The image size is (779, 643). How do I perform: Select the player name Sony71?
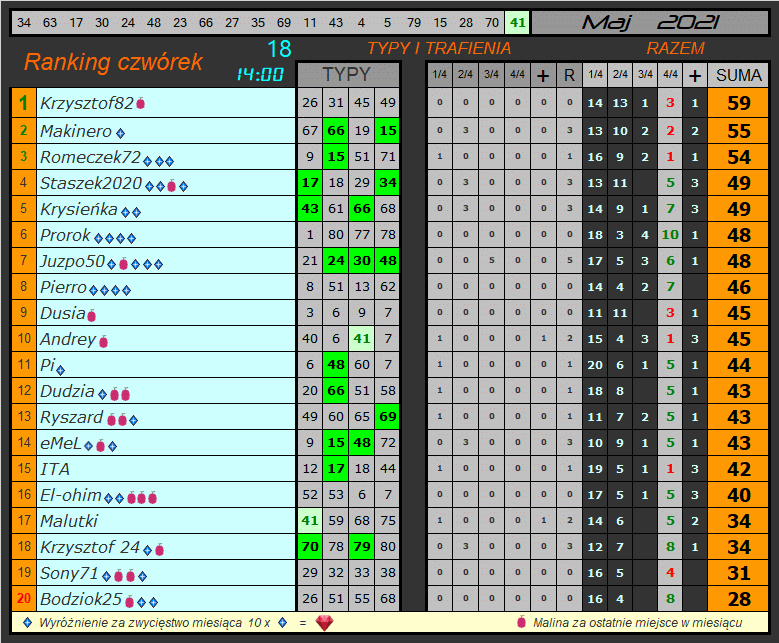pos(69,573)
